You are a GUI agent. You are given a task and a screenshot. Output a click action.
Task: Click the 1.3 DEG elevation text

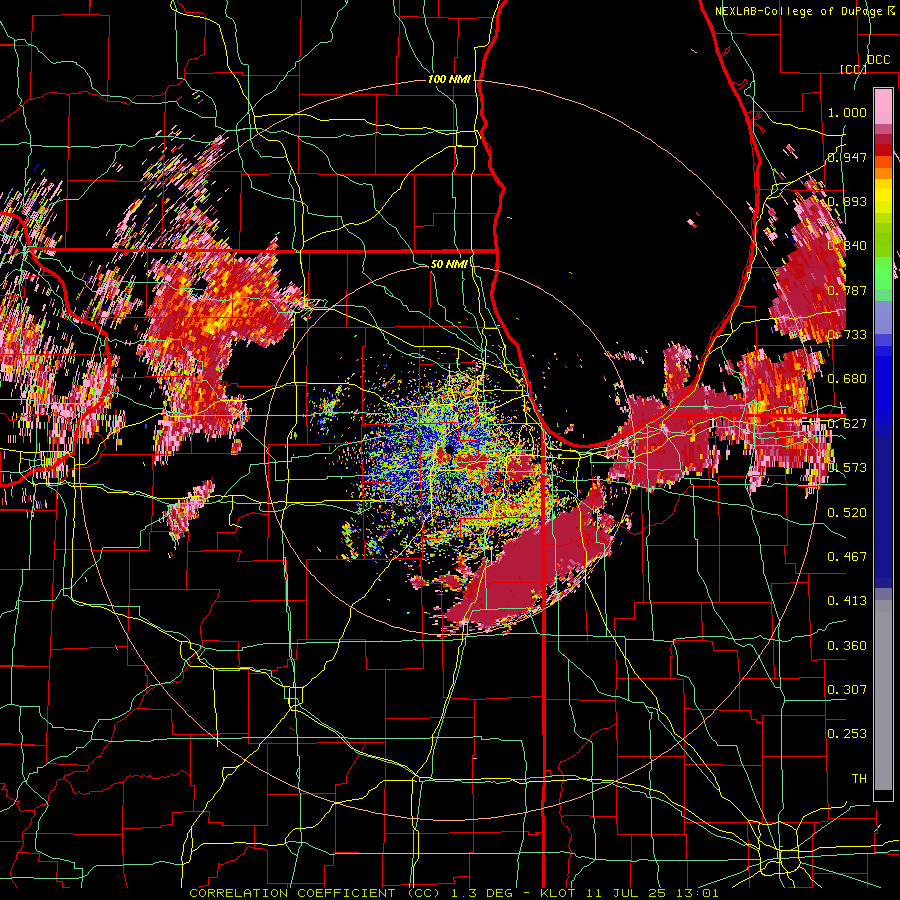coord(483,893)
